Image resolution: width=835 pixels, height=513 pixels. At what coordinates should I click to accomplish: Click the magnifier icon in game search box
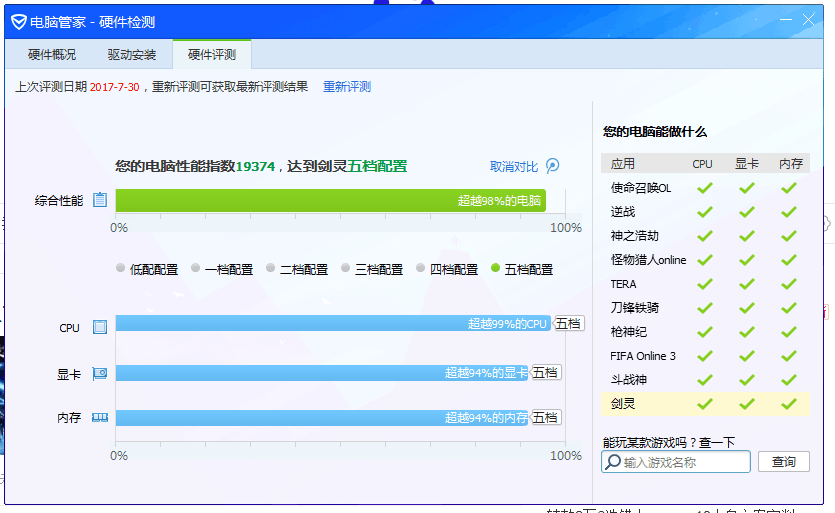tap(613, 461)
